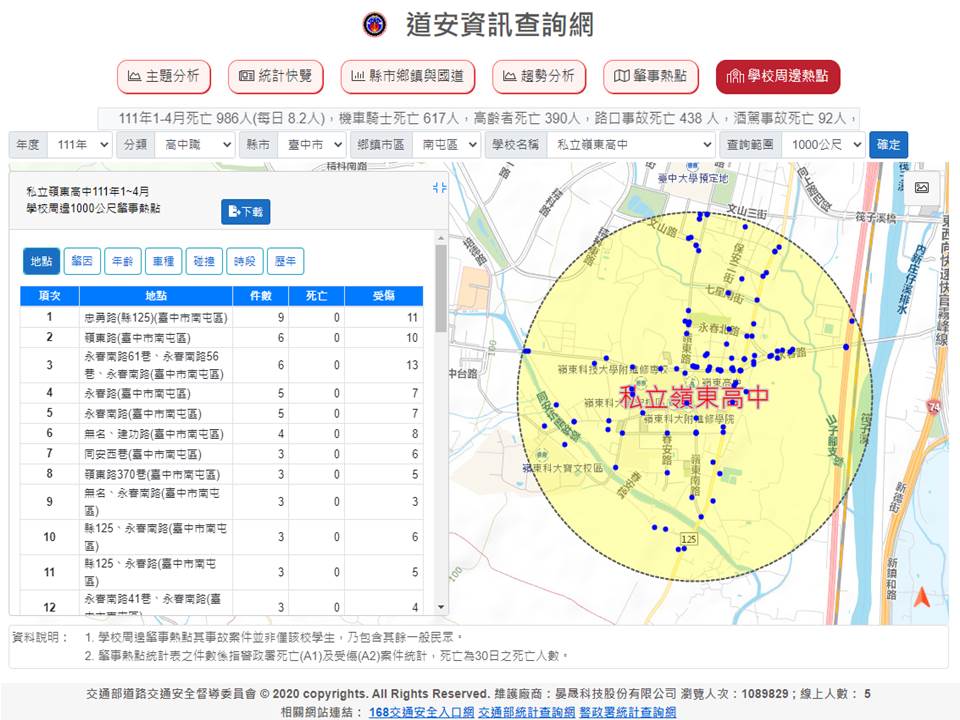Collapse the results panel with the shrink icon

pos(439,187)
